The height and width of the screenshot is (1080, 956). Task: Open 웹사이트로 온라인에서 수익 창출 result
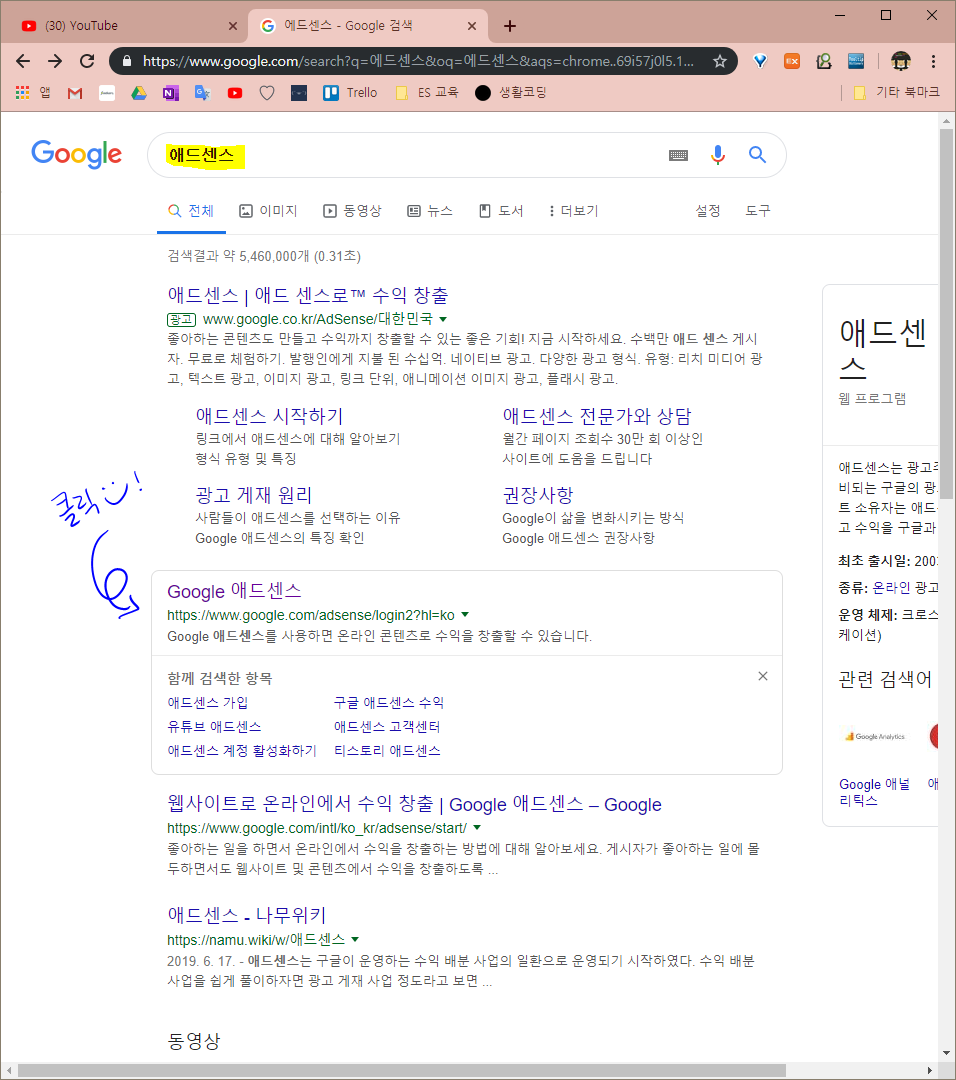pos(414,804)
